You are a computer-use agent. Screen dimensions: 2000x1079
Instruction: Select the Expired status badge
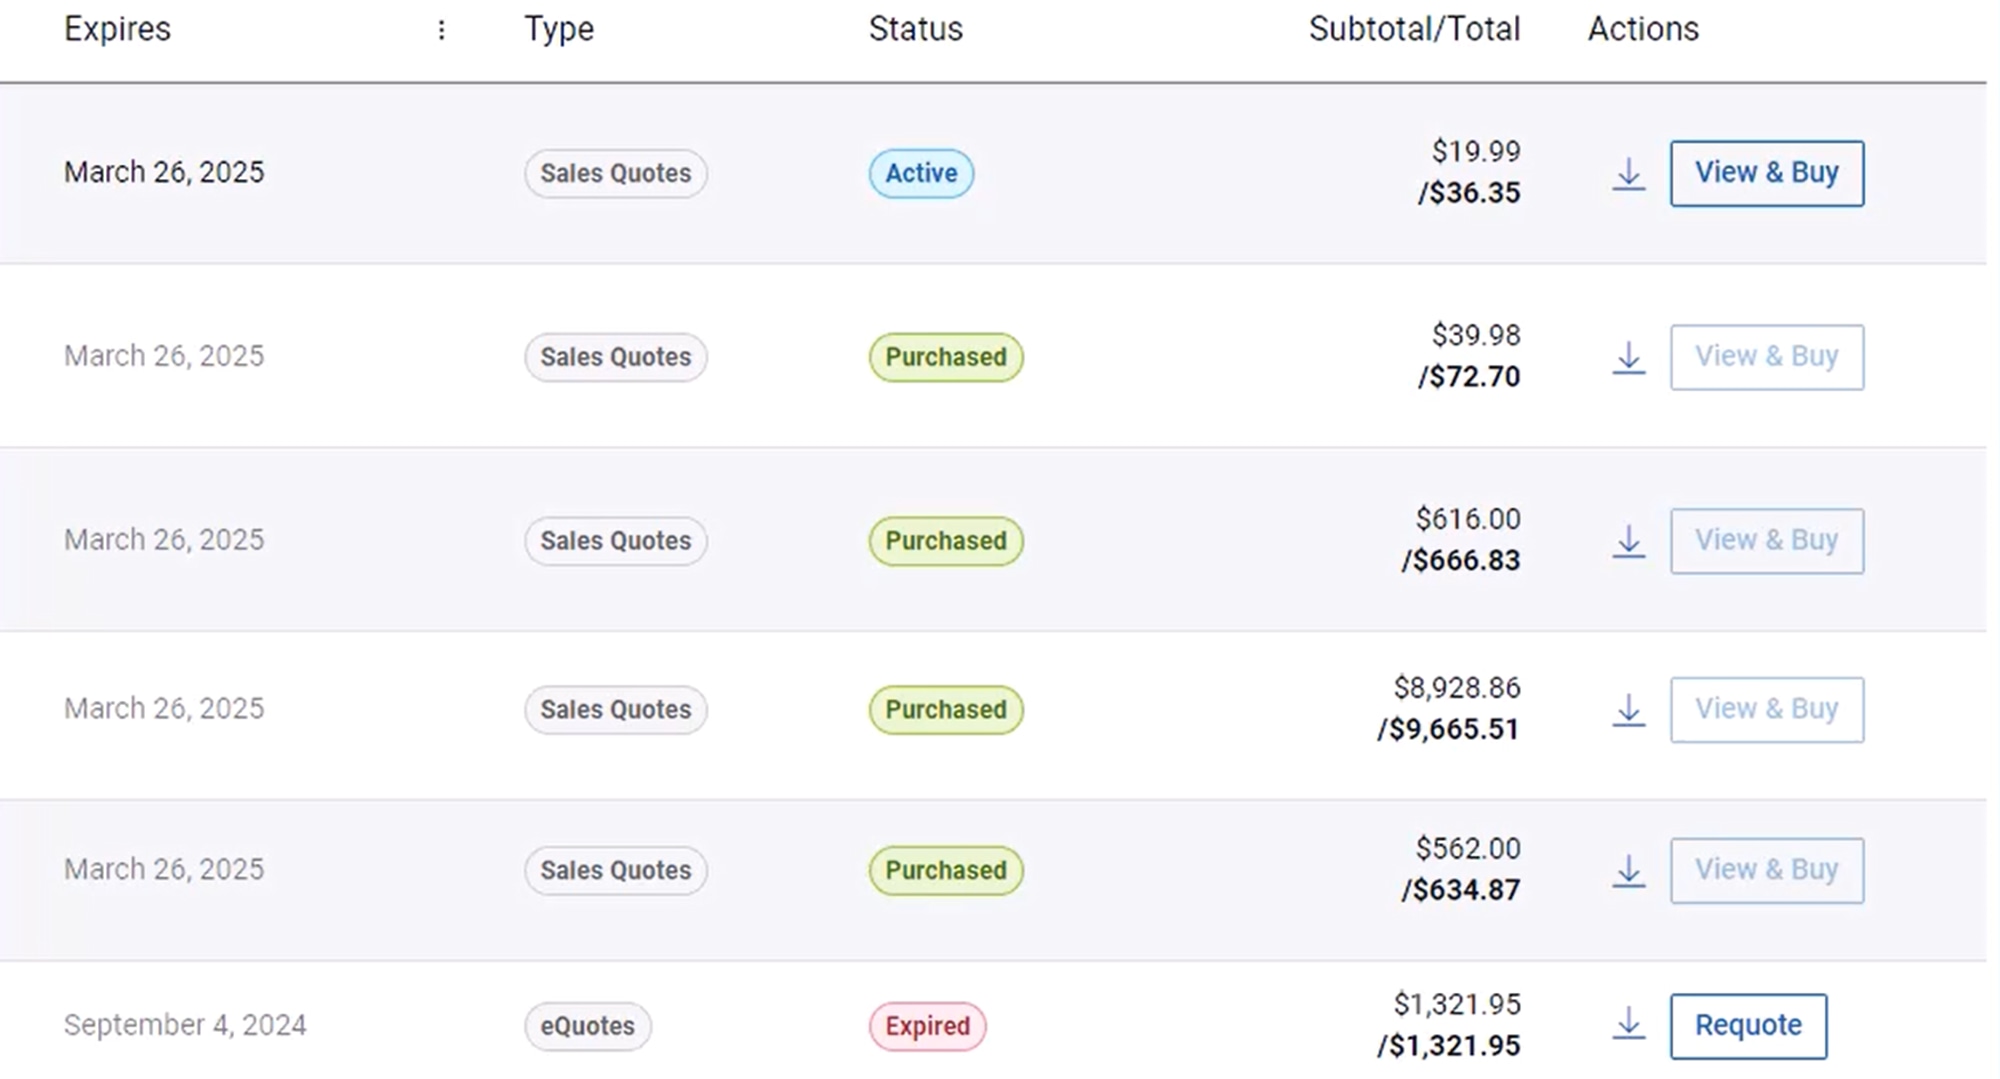pos(927,1026)
